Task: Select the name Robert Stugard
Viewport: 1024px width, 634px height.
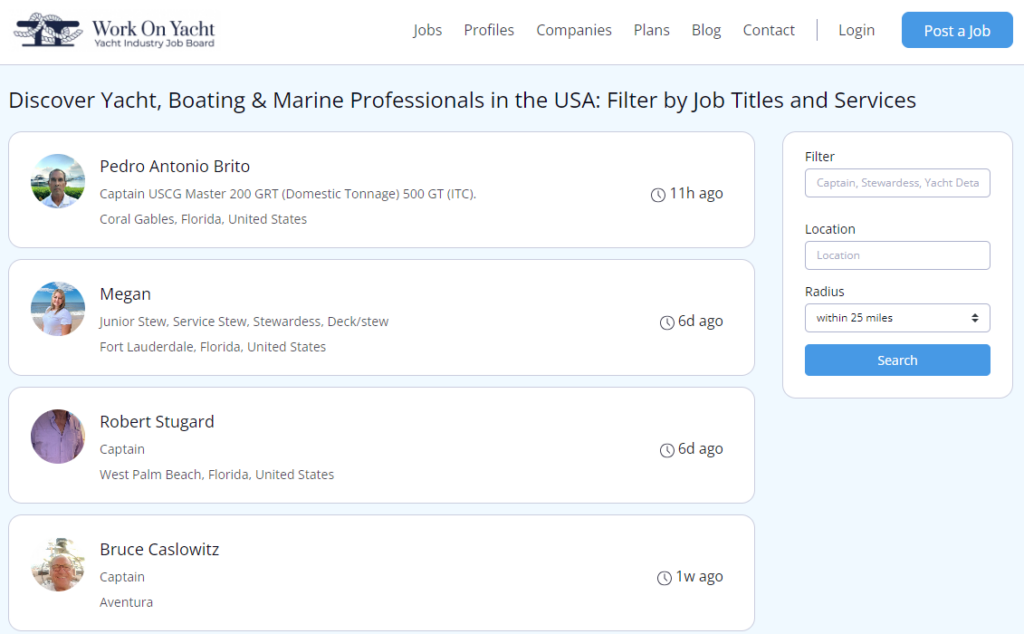Action: click(x=157, y=422)
